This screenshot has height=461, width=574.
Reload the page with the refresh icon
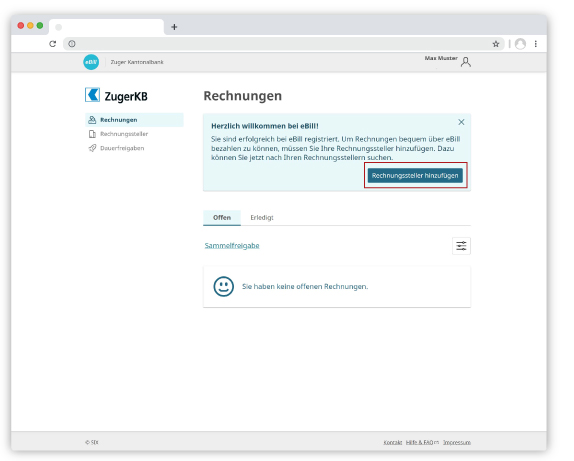click(53, 44)
